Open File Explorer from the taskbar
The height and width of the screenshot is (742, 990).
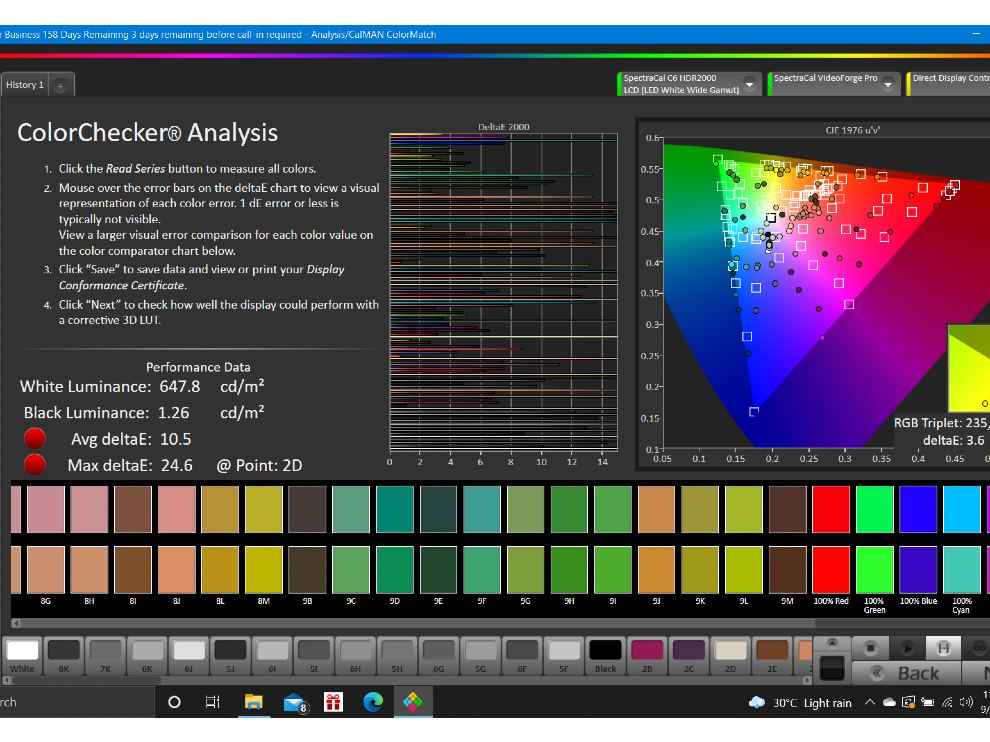pos(253,702)
